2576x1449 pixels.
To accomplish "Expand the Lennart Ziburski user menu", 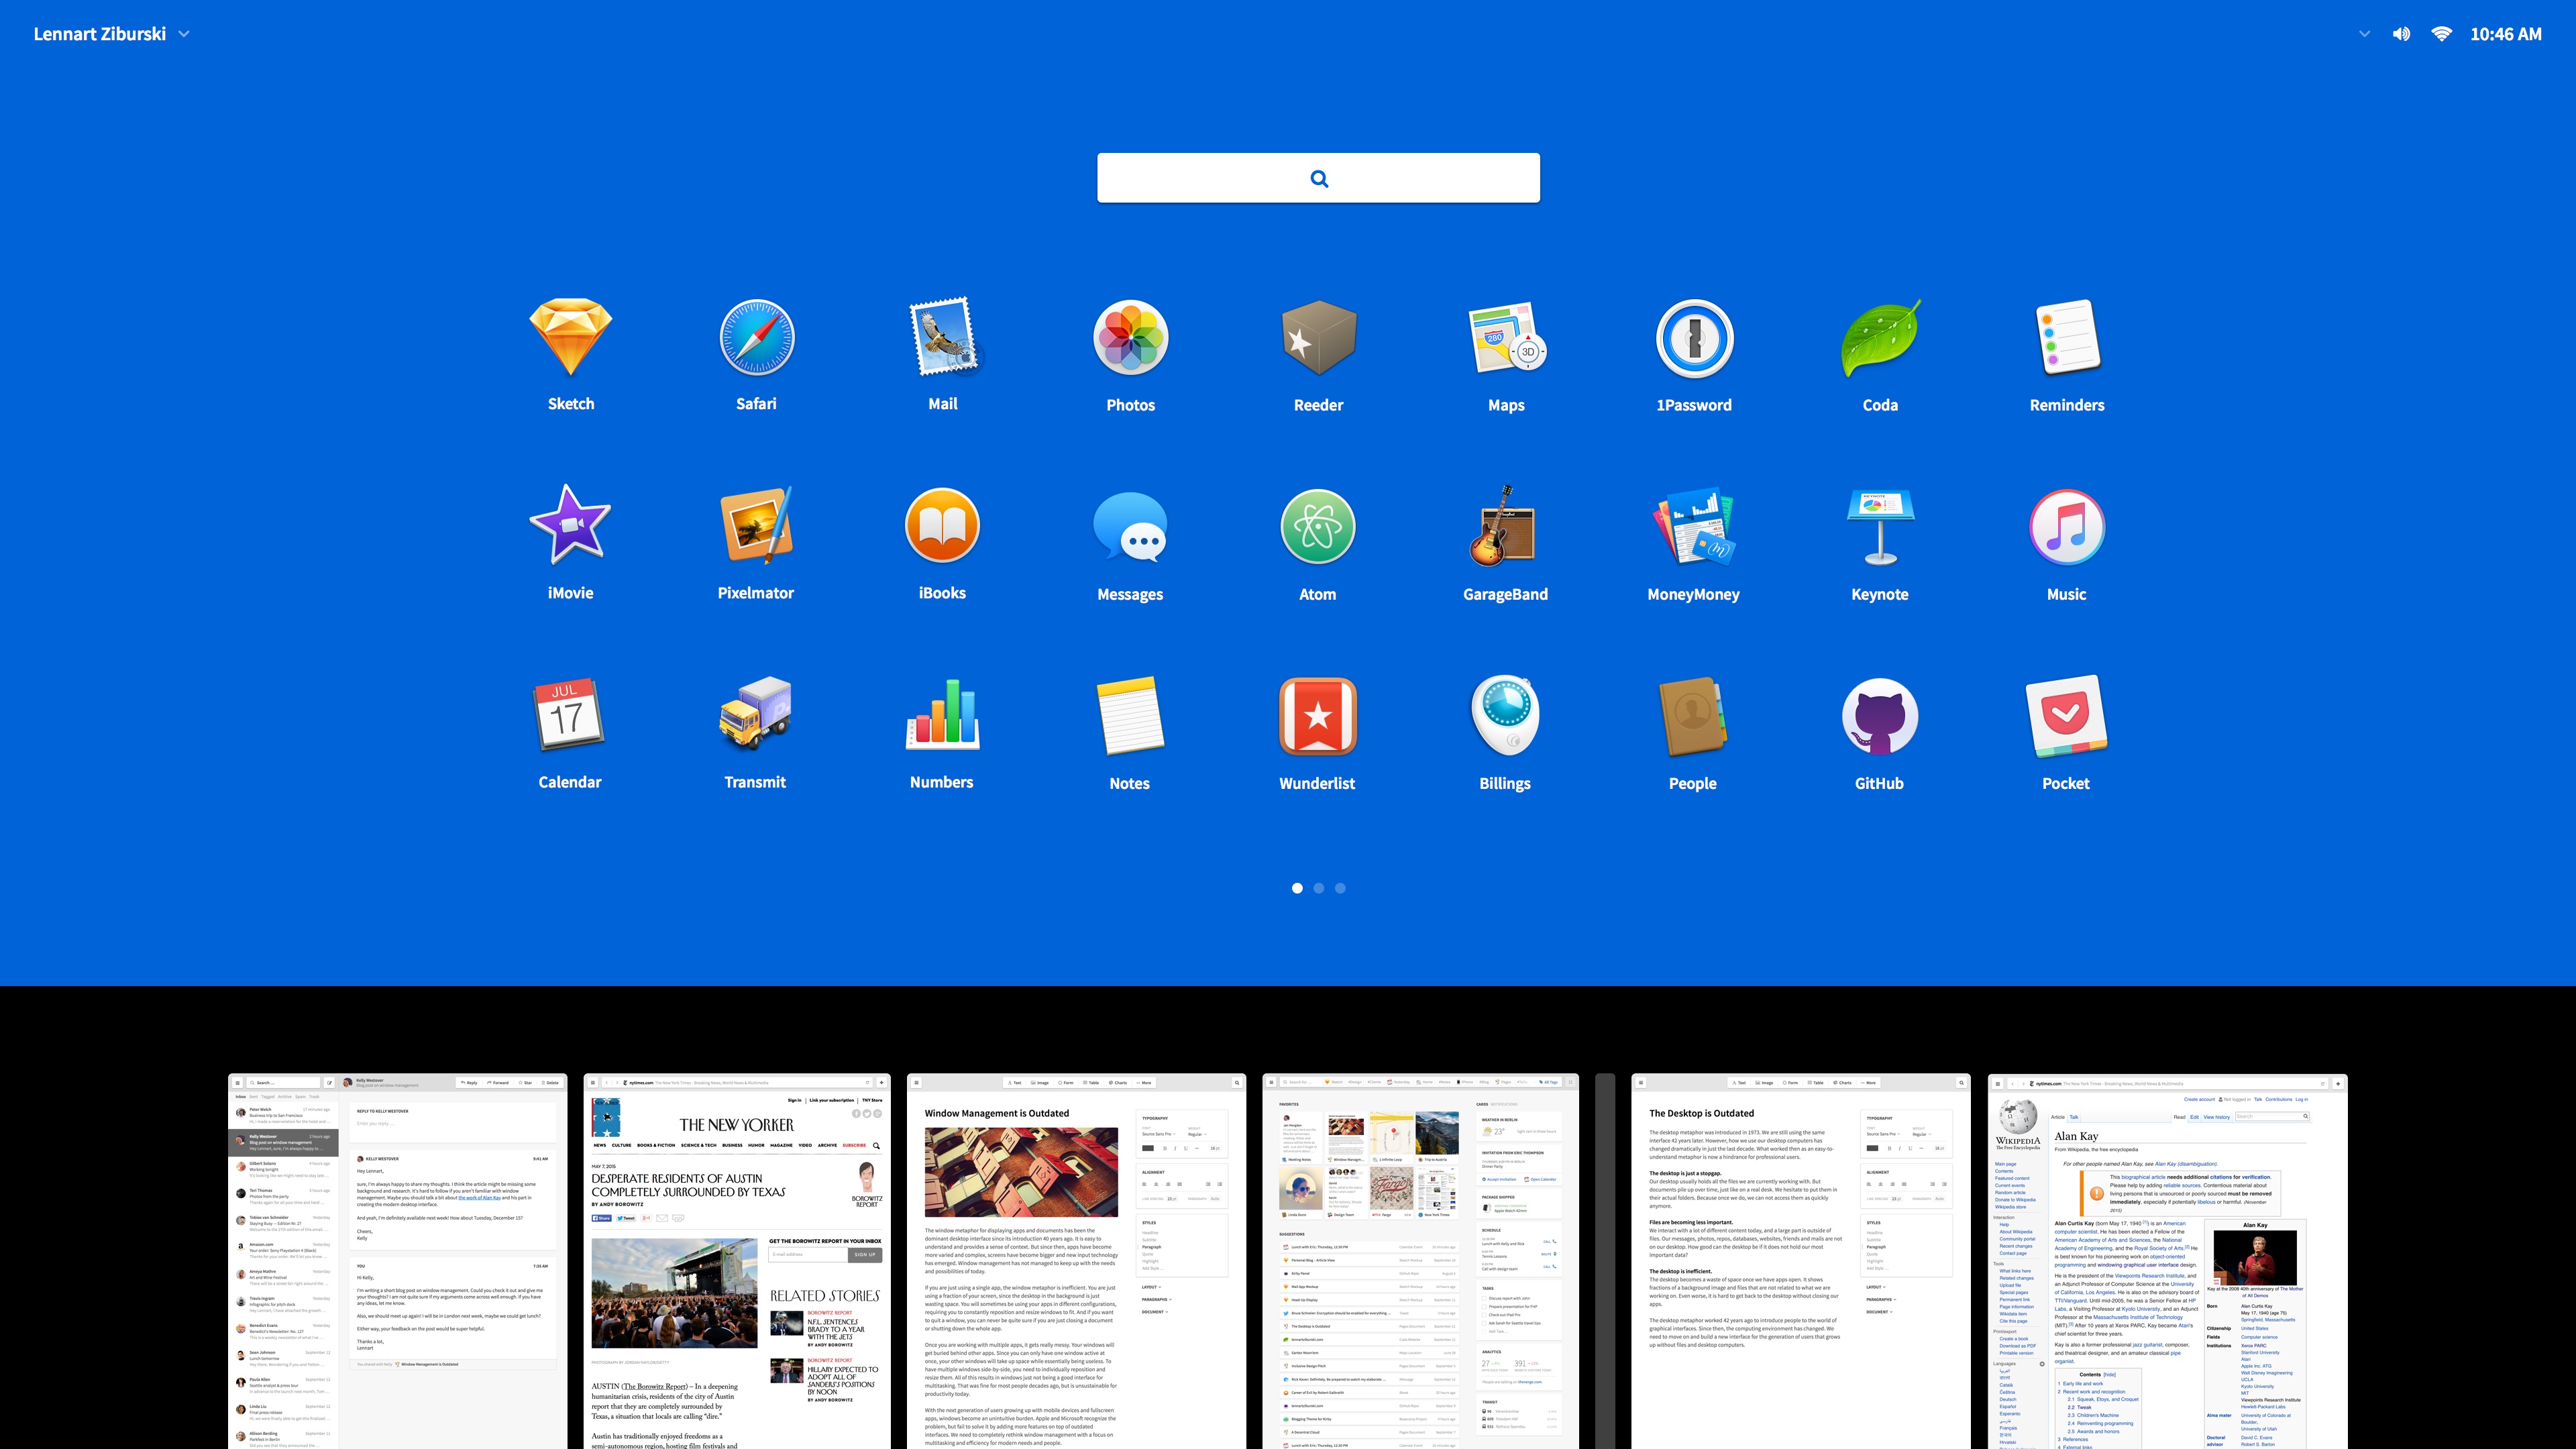I will pos(110,34).
